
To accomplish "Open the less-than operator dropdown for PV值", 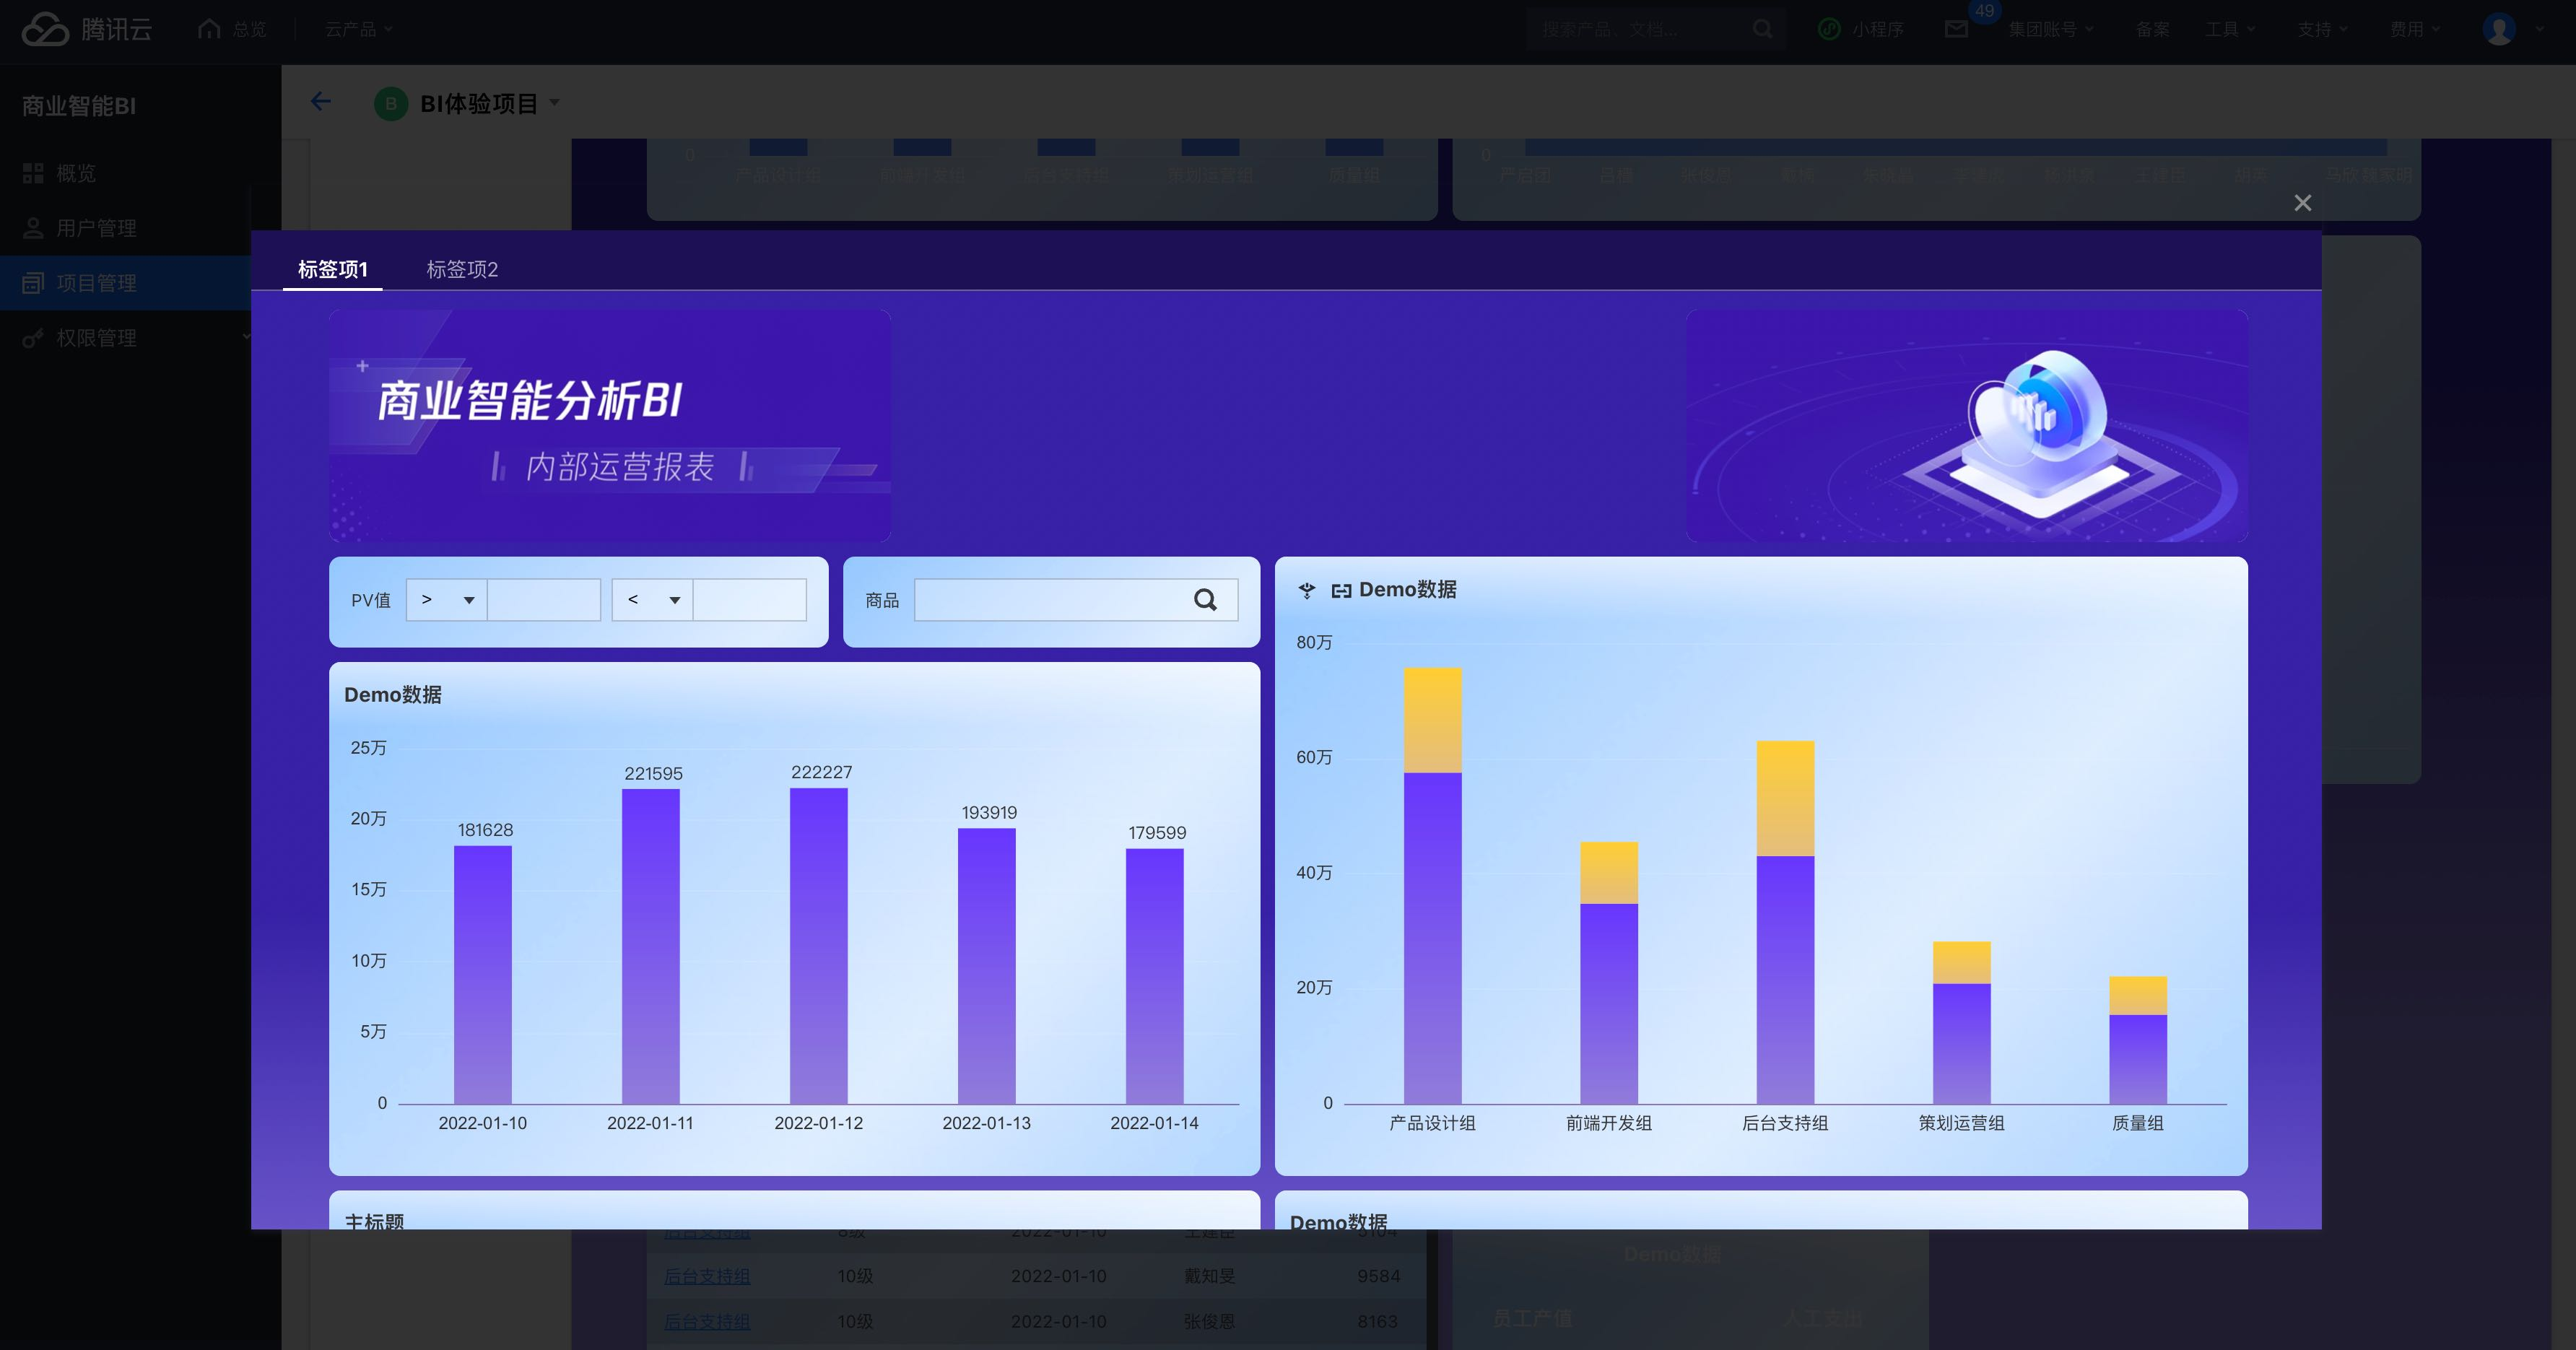I will tap(653, 600).
